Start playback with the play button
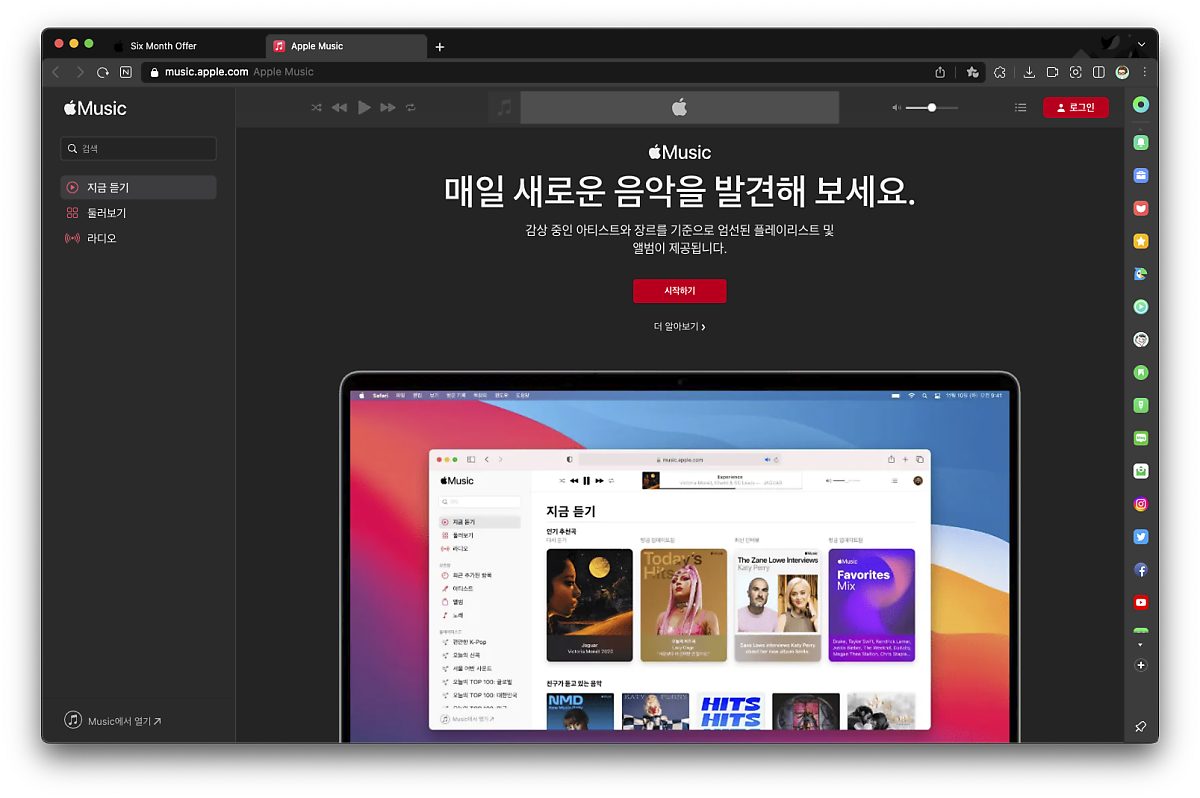 (364, 108)
